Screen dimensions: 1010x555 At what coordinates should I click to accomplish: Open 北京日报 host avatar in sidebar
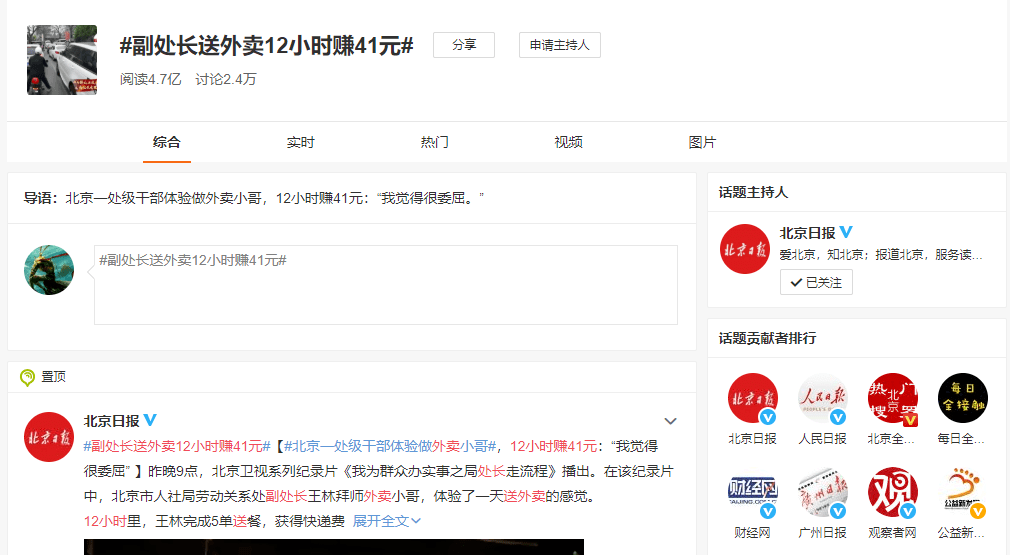pyautogui.click(x=745, y=249)
